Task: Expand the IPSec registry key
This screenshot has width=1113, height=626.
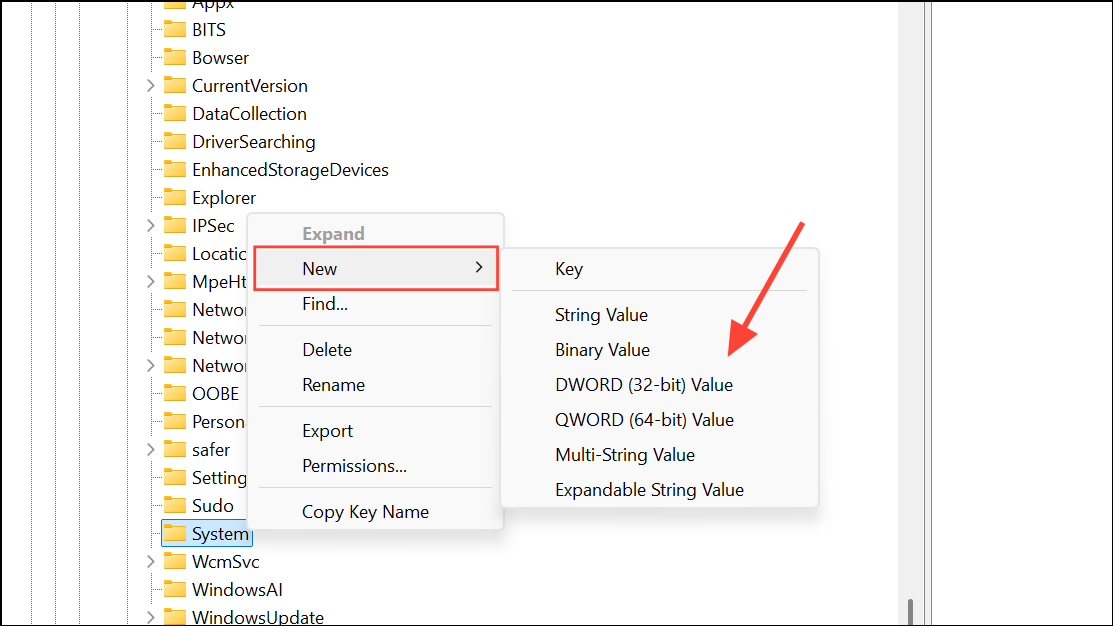Action: coord(149,225)
